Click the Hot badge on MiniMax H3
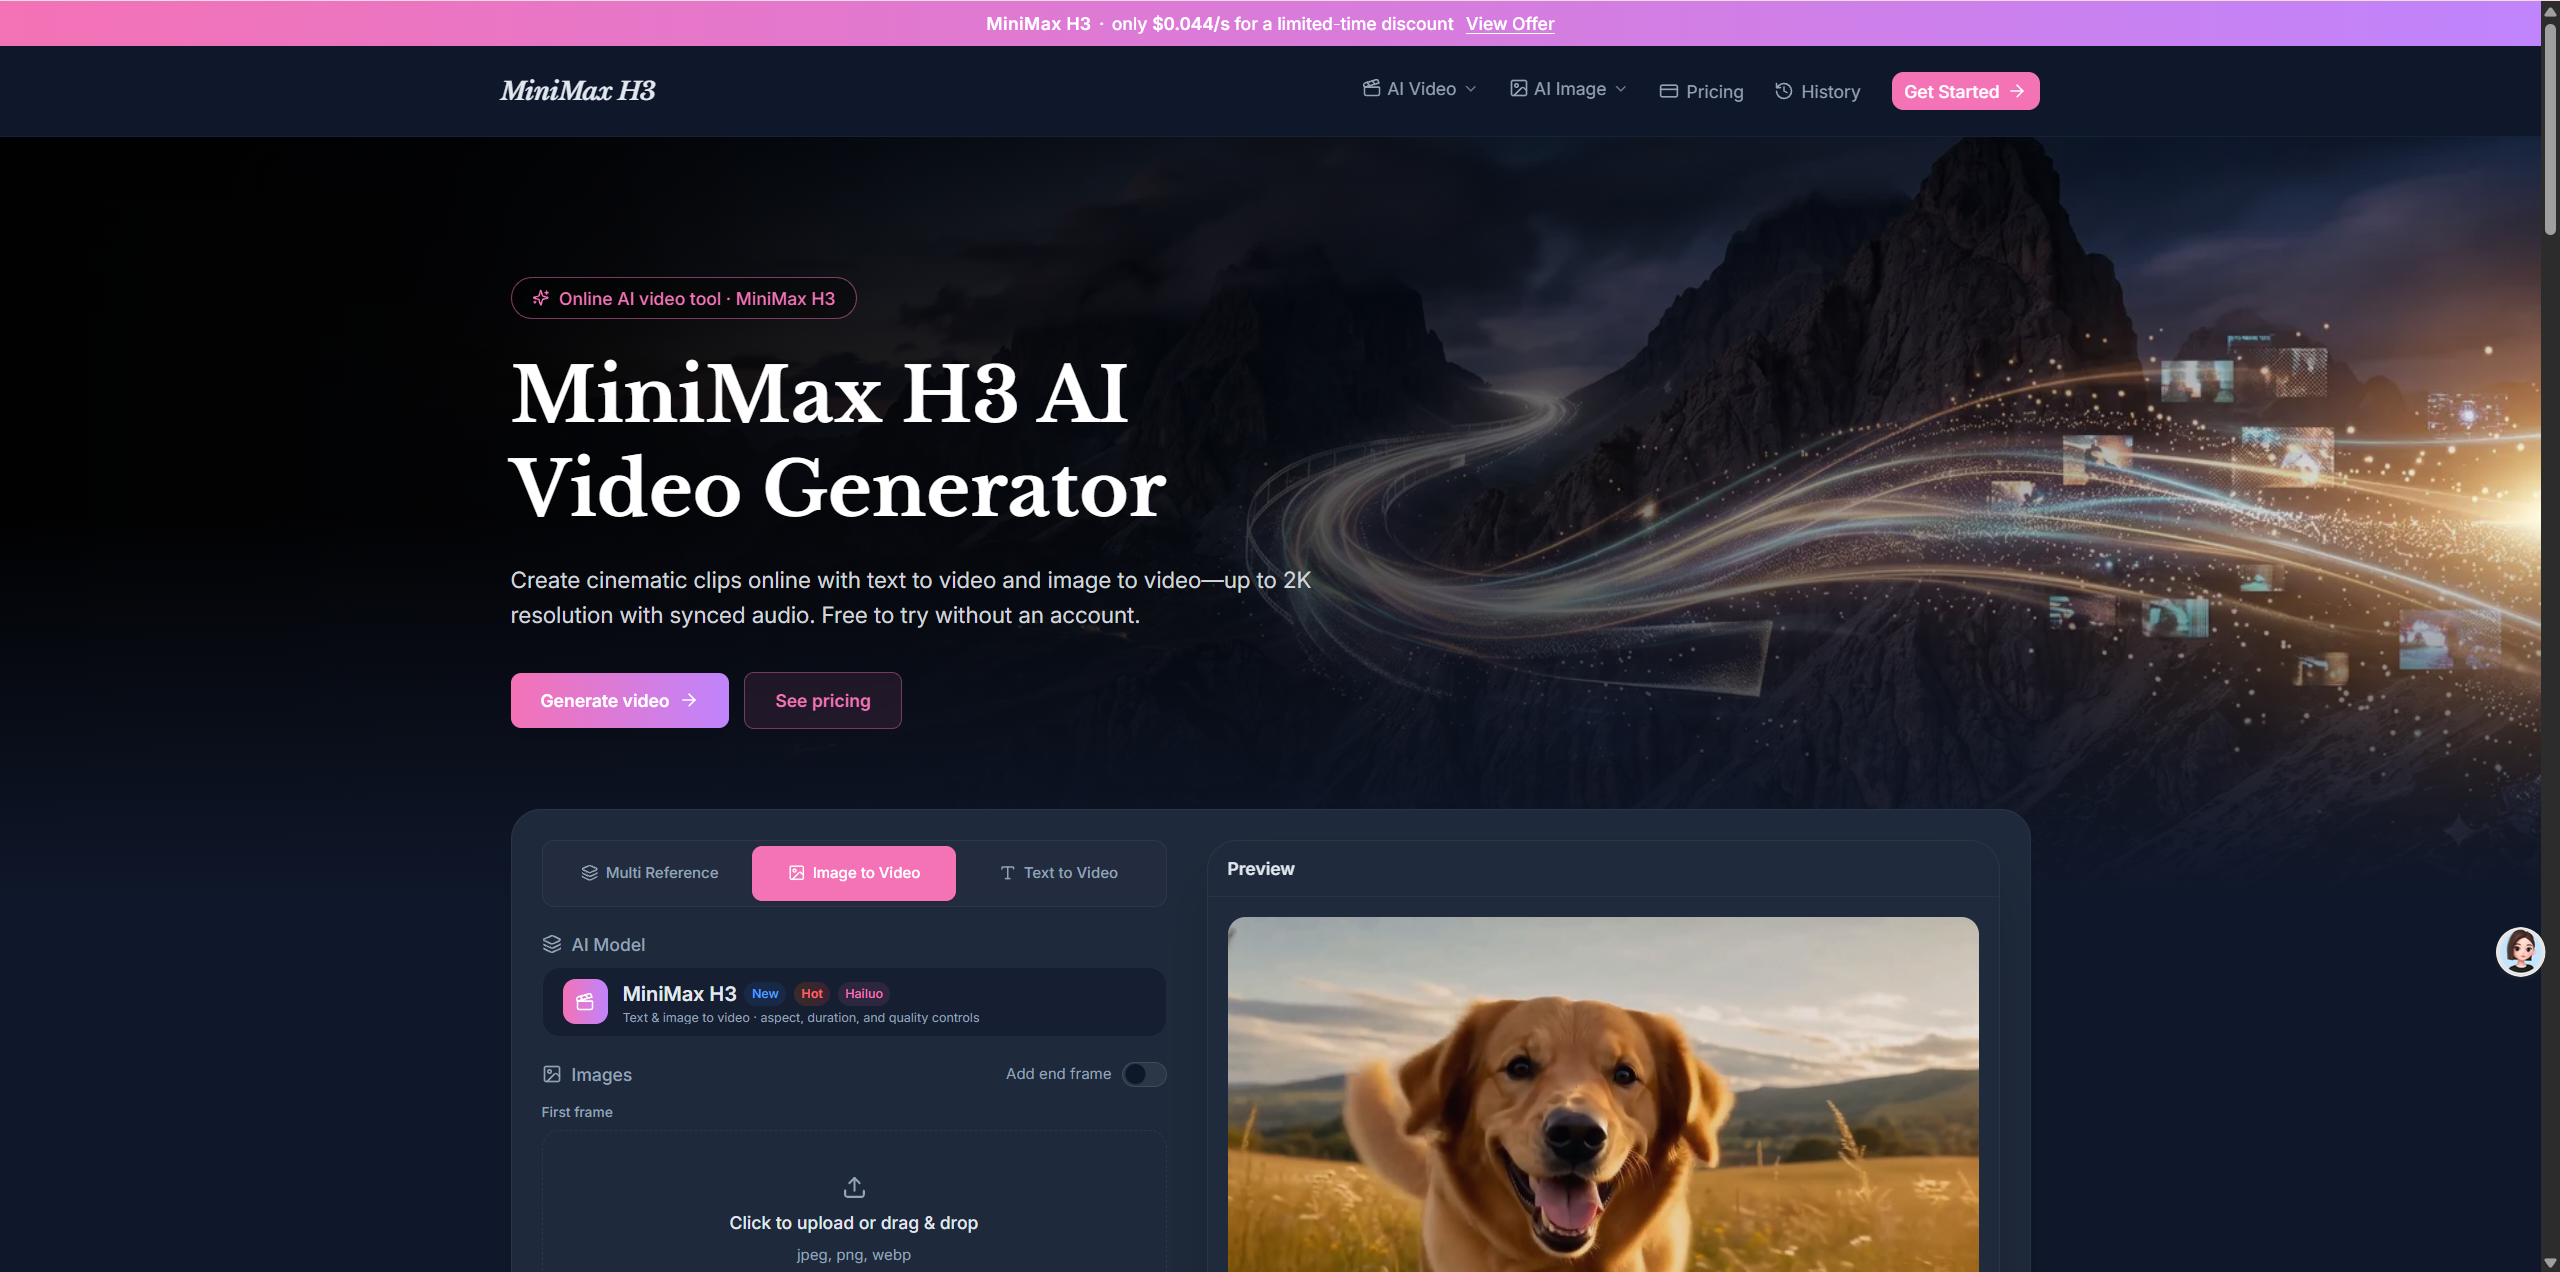 pyautogui.click(x=812, y=993)
